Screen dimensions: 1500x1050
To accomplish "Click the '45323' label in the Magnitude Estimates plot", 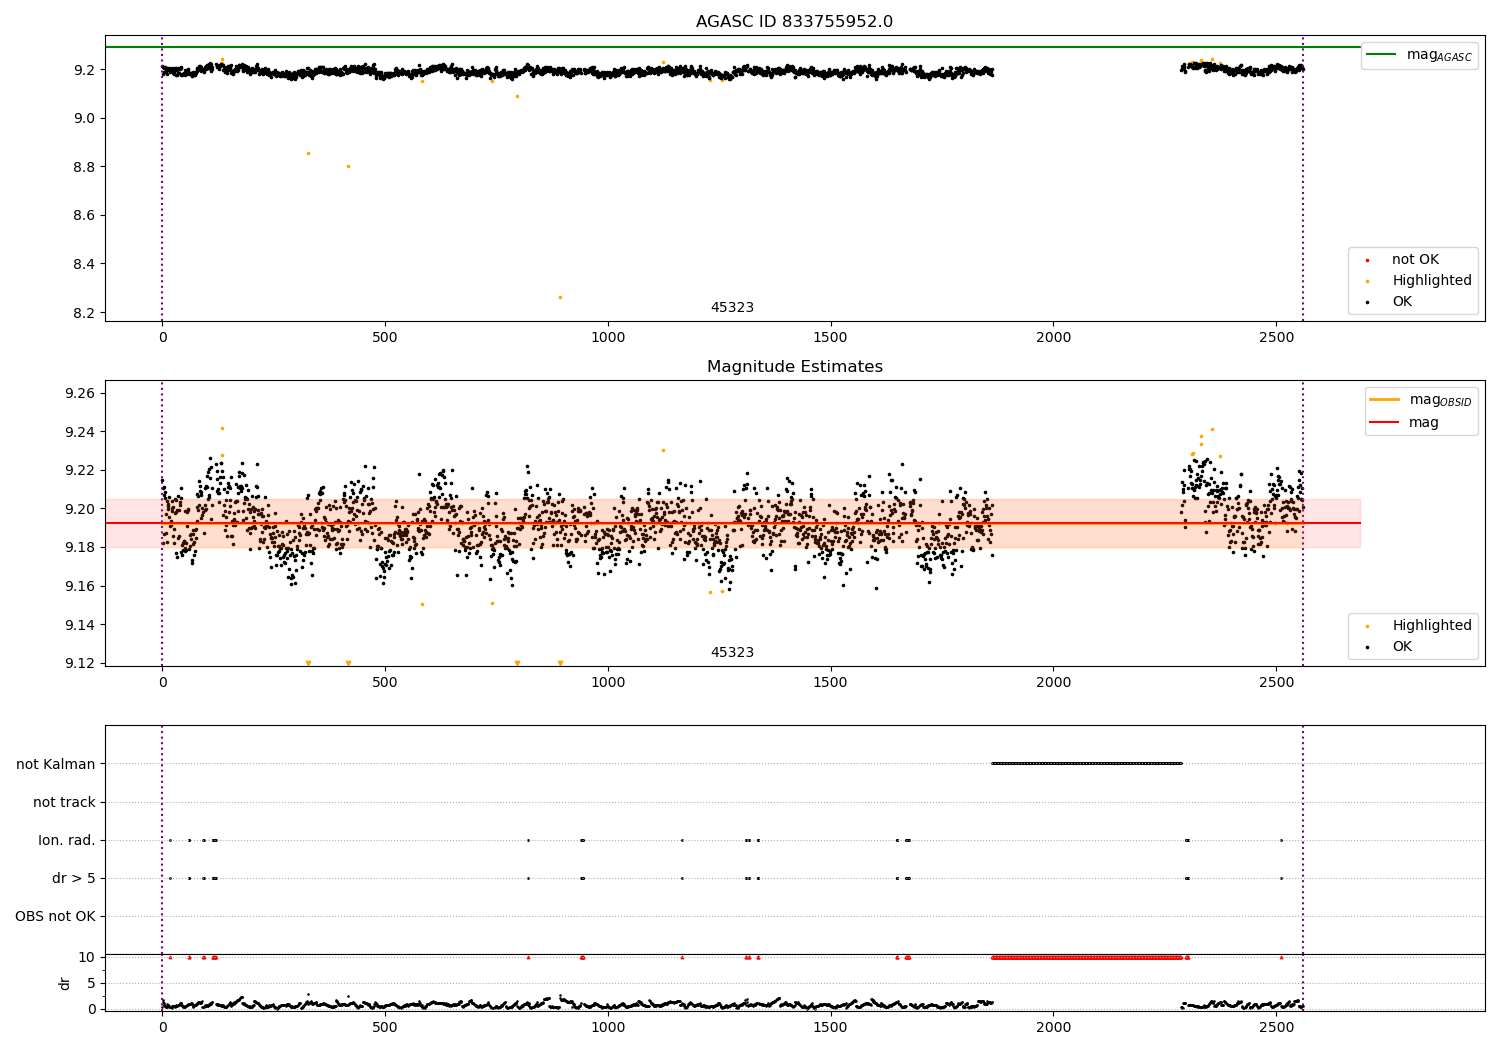I will (x=732, y=653).
